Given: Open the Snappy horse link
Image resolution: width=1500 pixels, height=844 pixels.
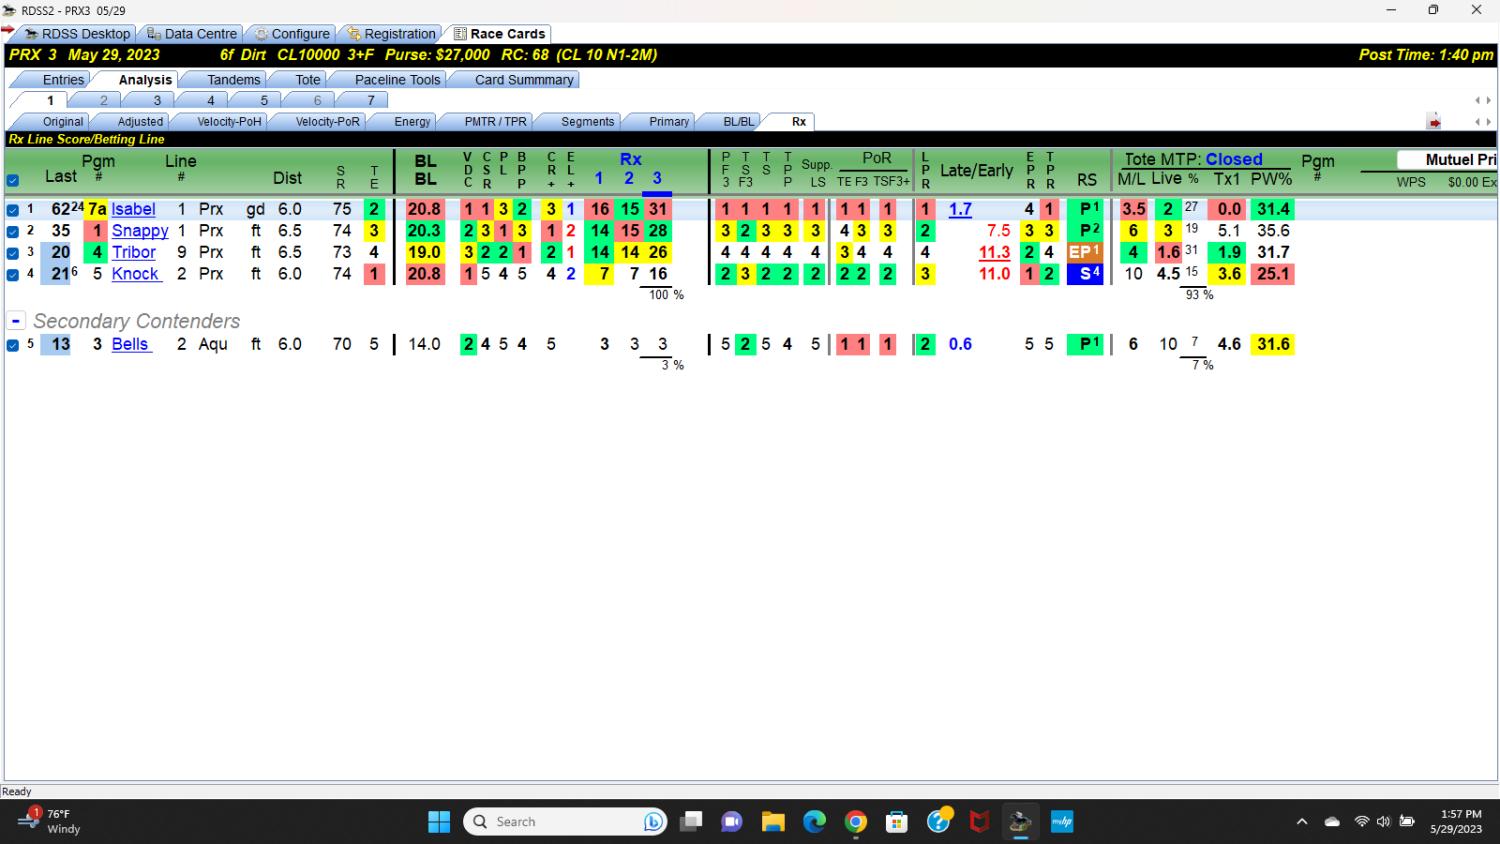Looking at the screenshot, I should click(140, 231).
